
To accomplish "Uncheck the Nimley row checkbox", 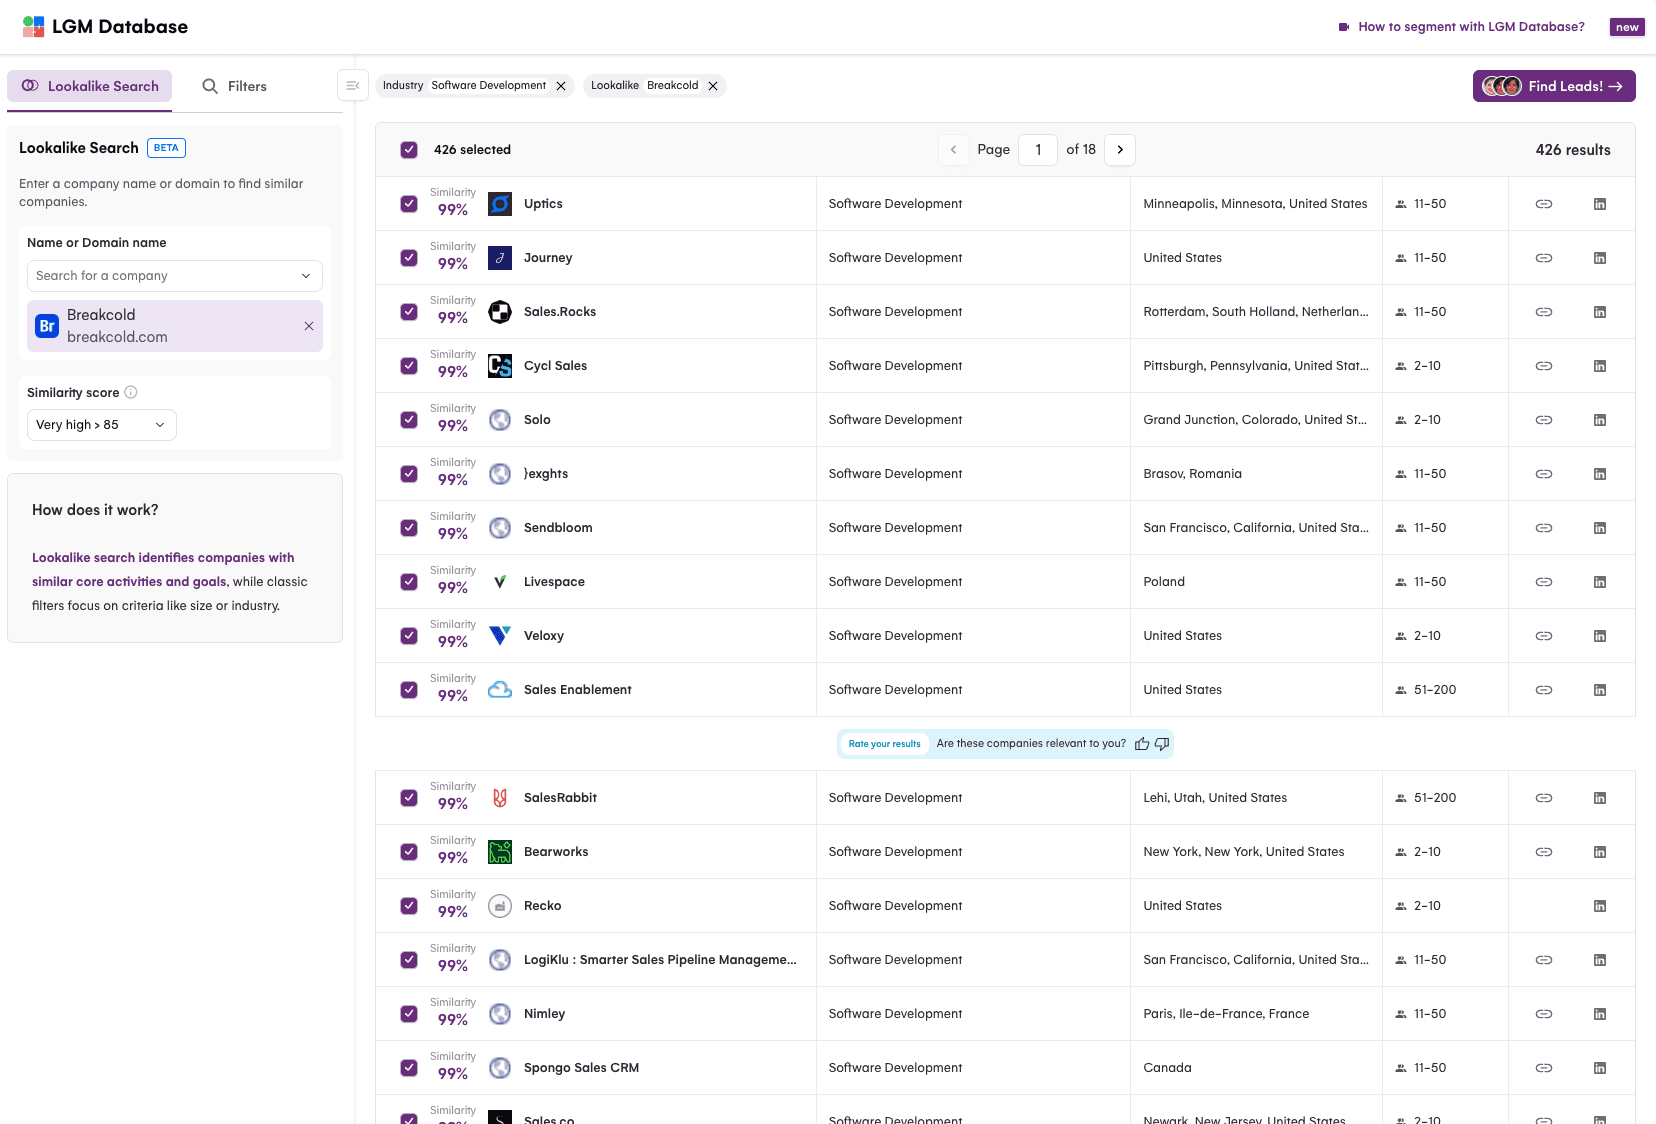I will (409, 1014).
